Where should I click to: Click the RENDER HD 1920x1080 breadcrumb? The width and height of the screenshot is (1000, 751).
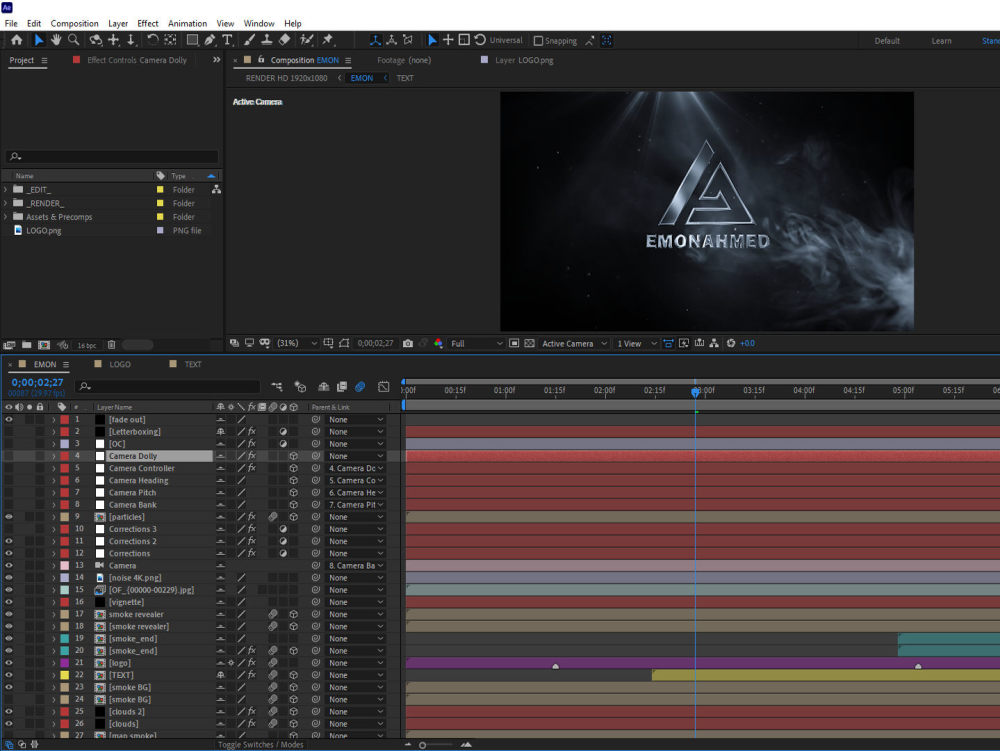click(x=286, y=78)
